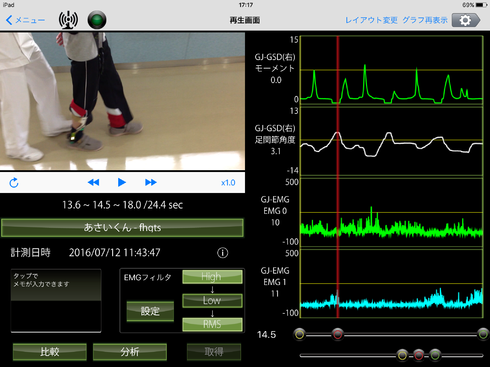Tap the EMG 1 cyan graph
490x367 pixels.
[392, 283]
